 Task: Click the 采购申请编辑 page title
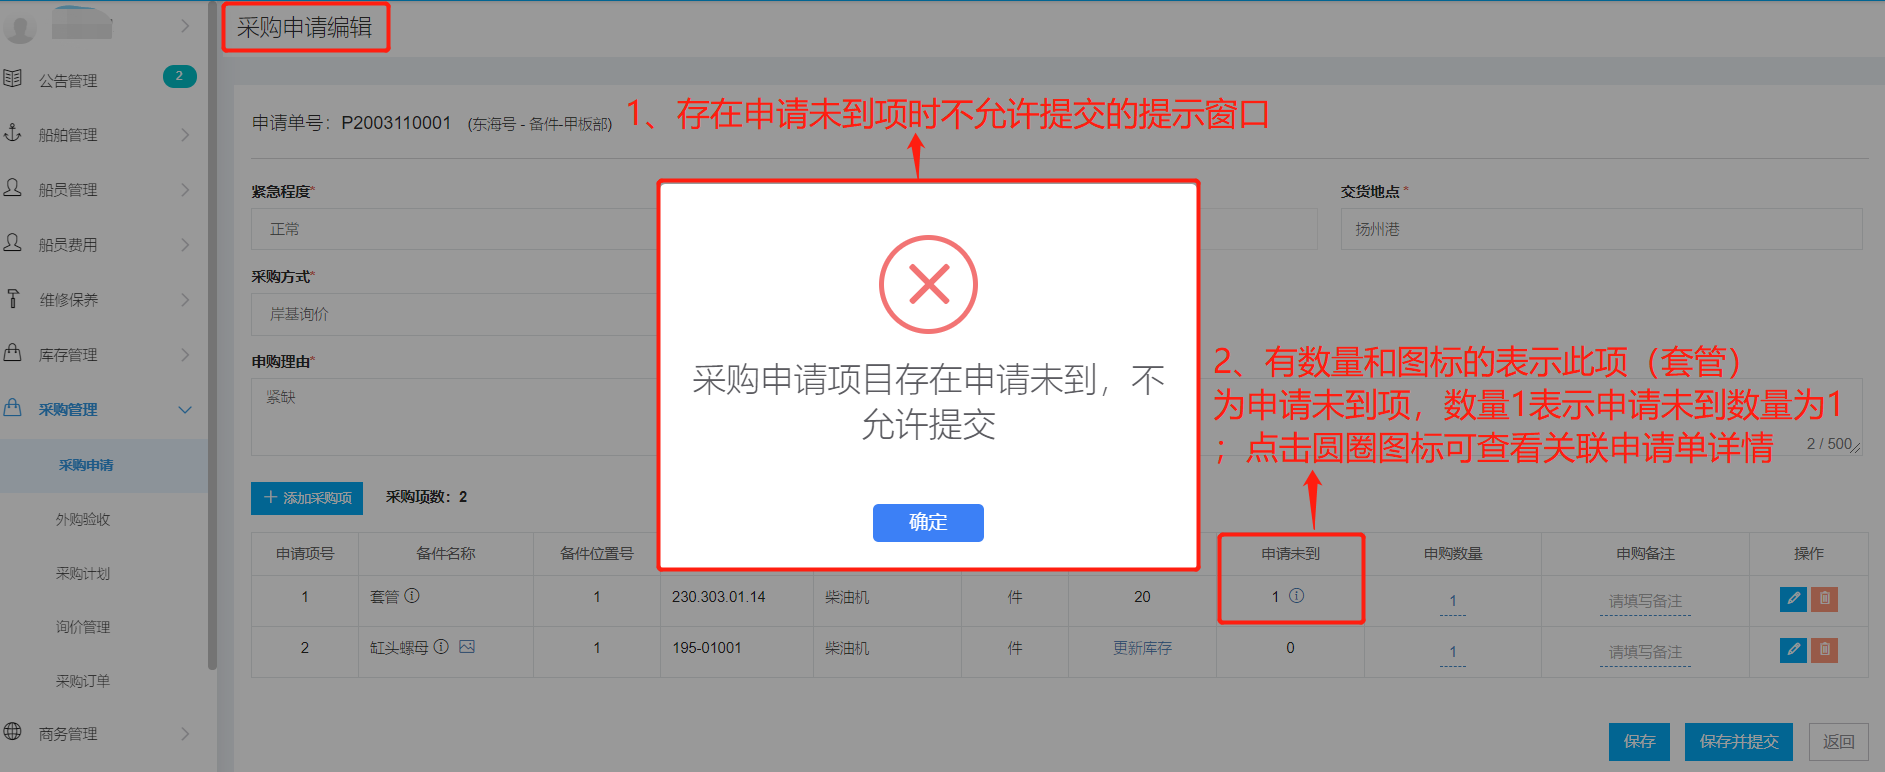tap(304, 27)
